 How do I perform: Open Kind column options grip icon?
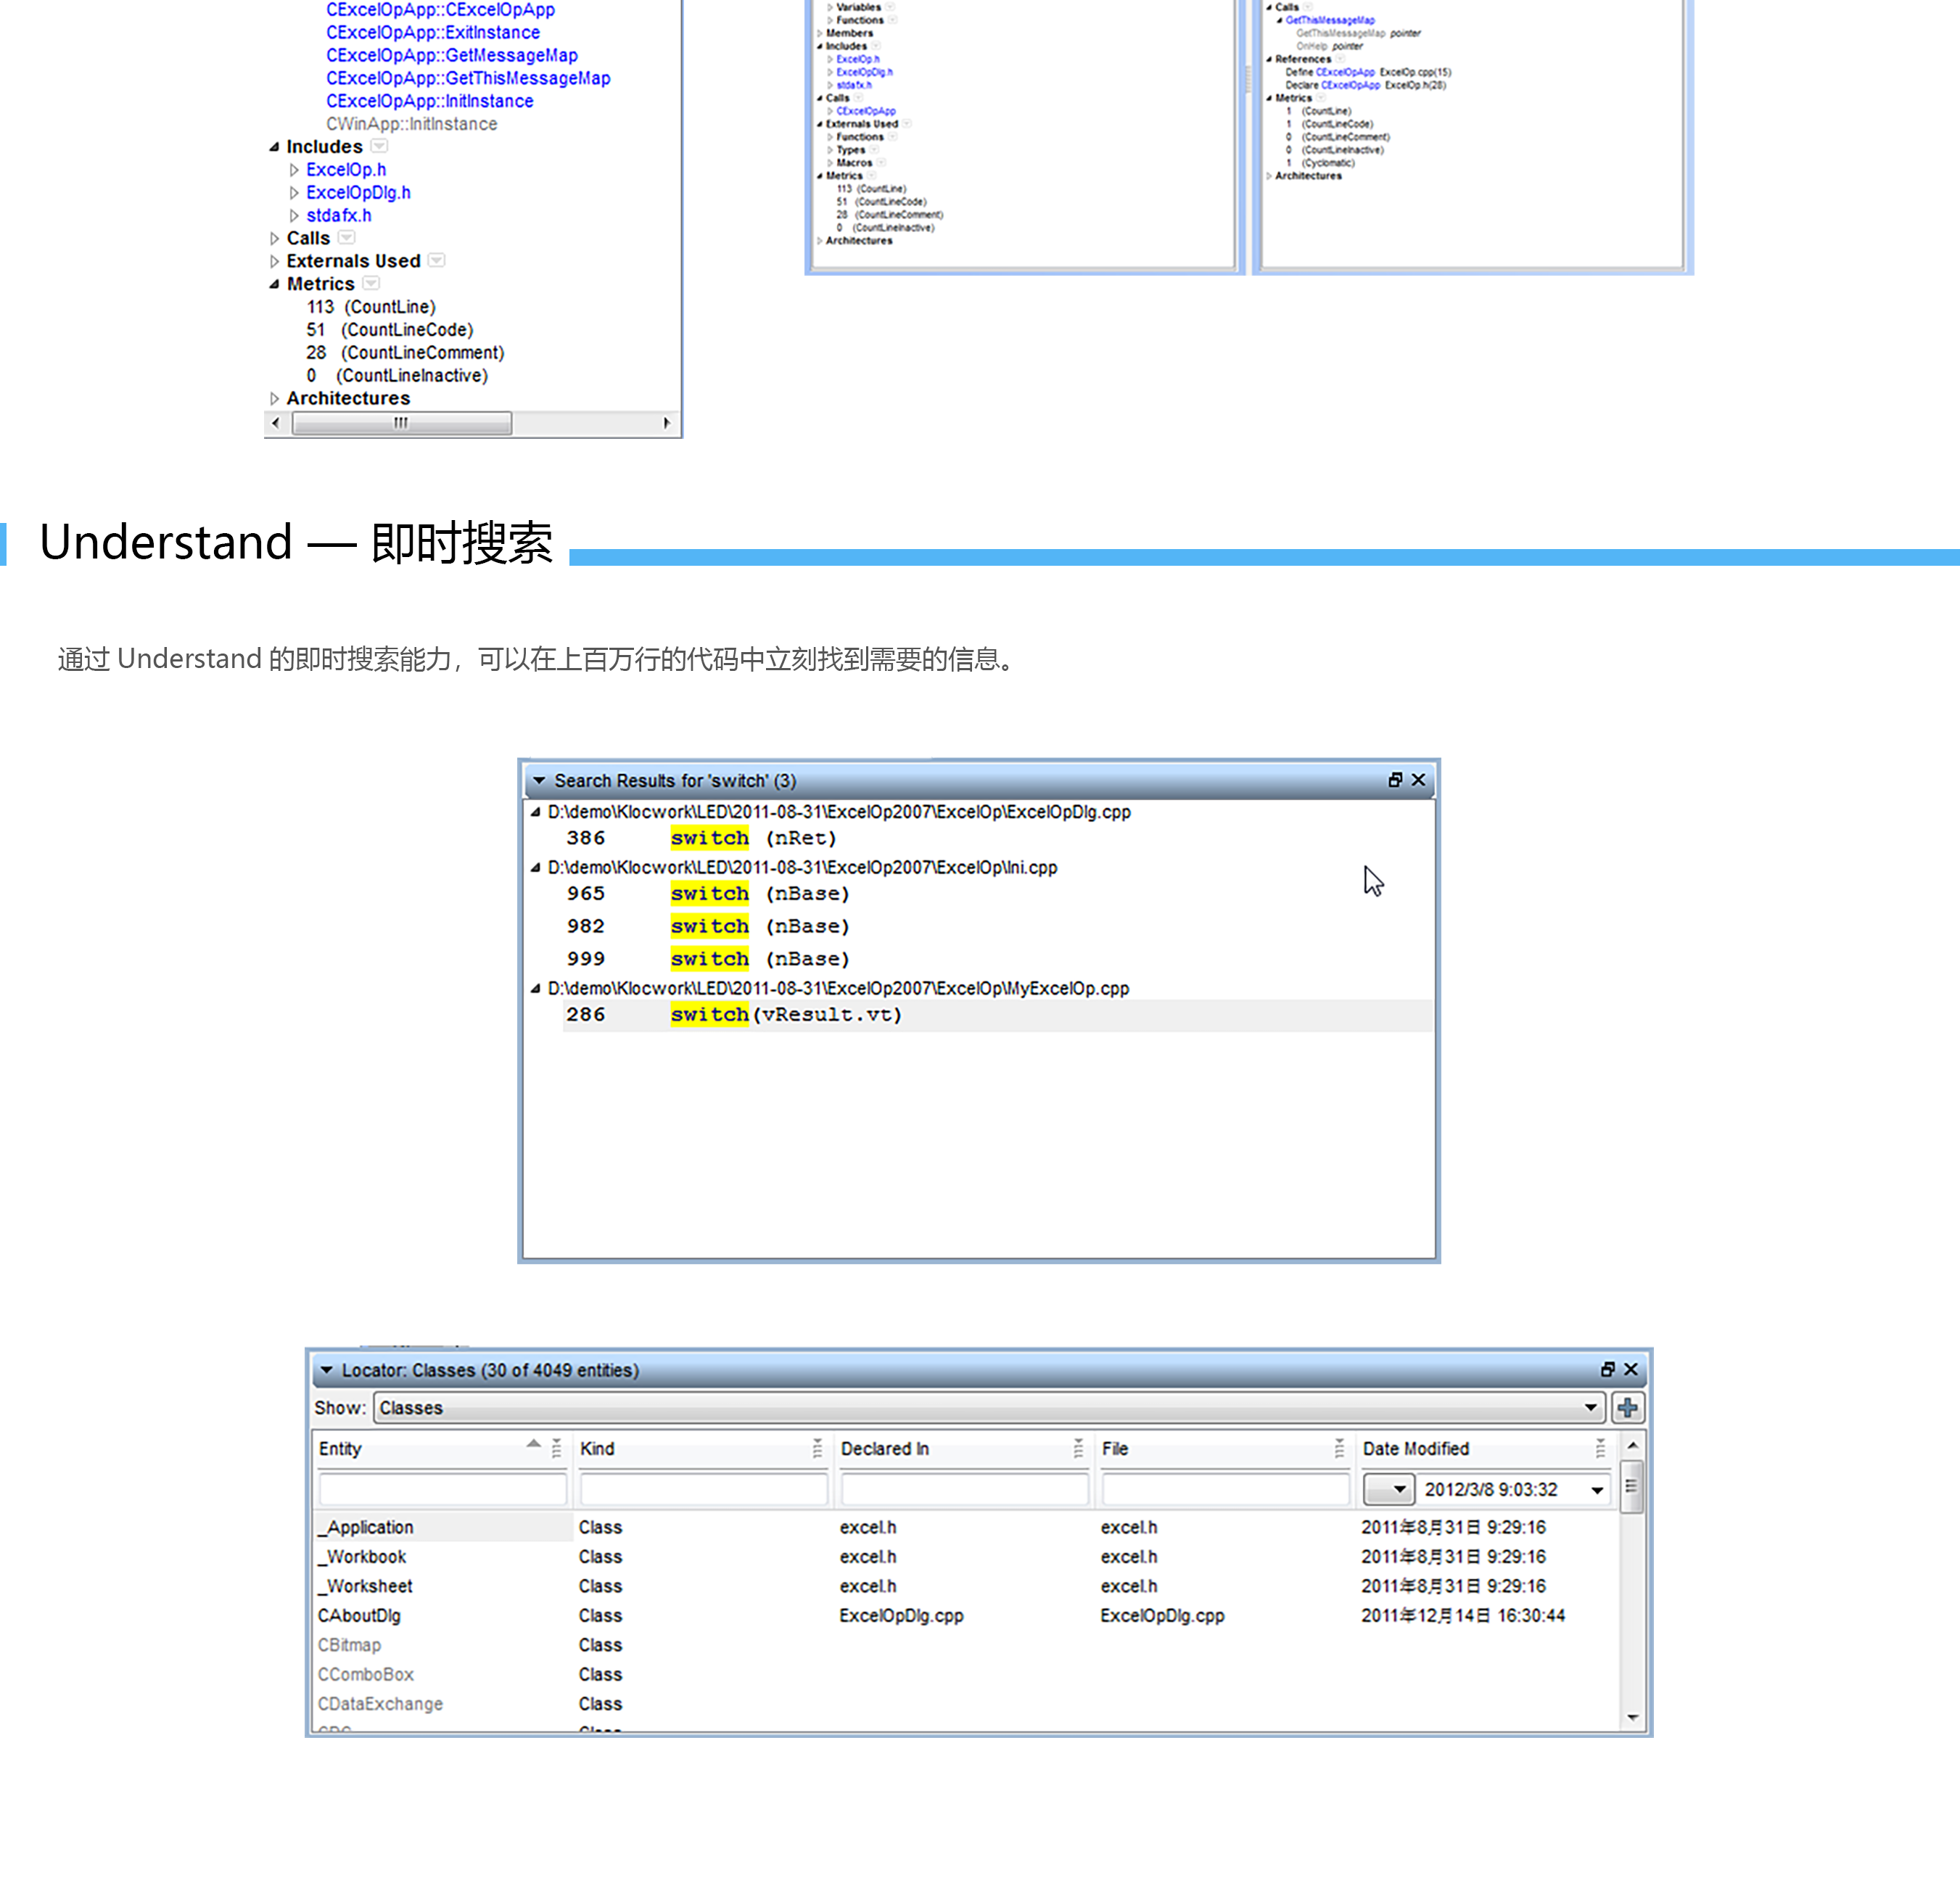817,1448
